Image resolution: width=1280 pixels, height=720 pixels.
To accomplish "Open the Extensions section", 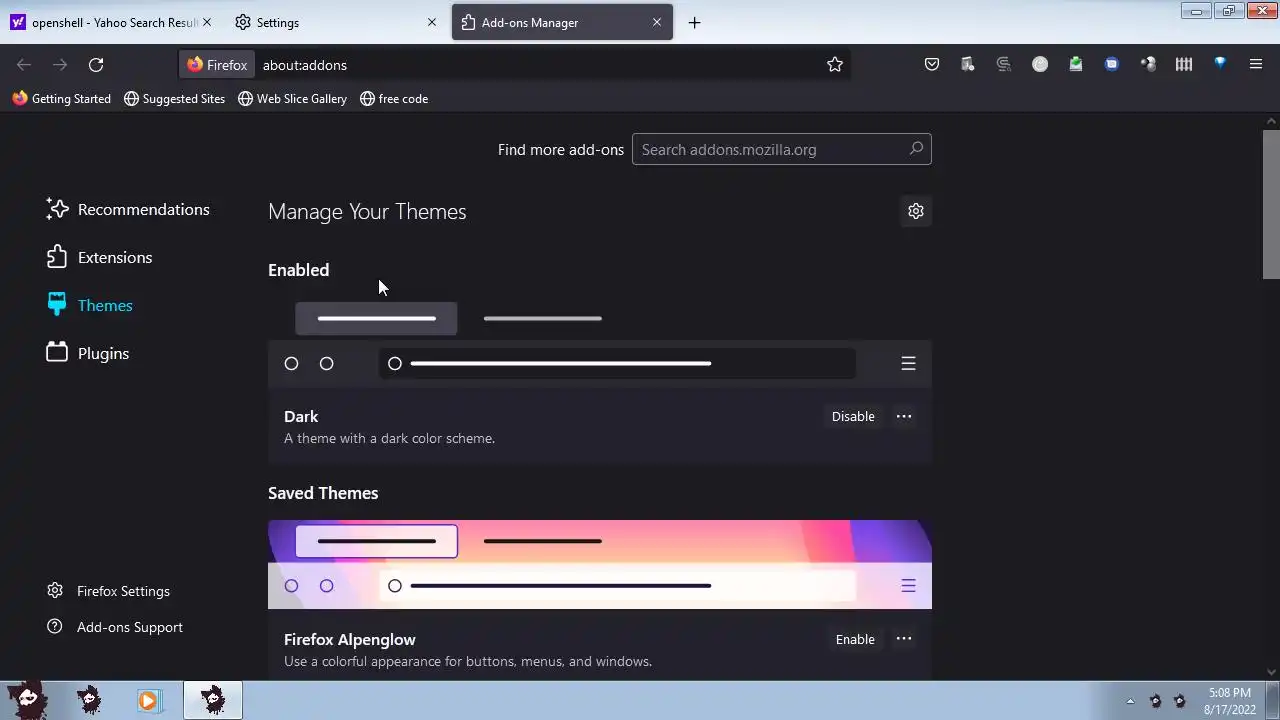I will 99,257.
